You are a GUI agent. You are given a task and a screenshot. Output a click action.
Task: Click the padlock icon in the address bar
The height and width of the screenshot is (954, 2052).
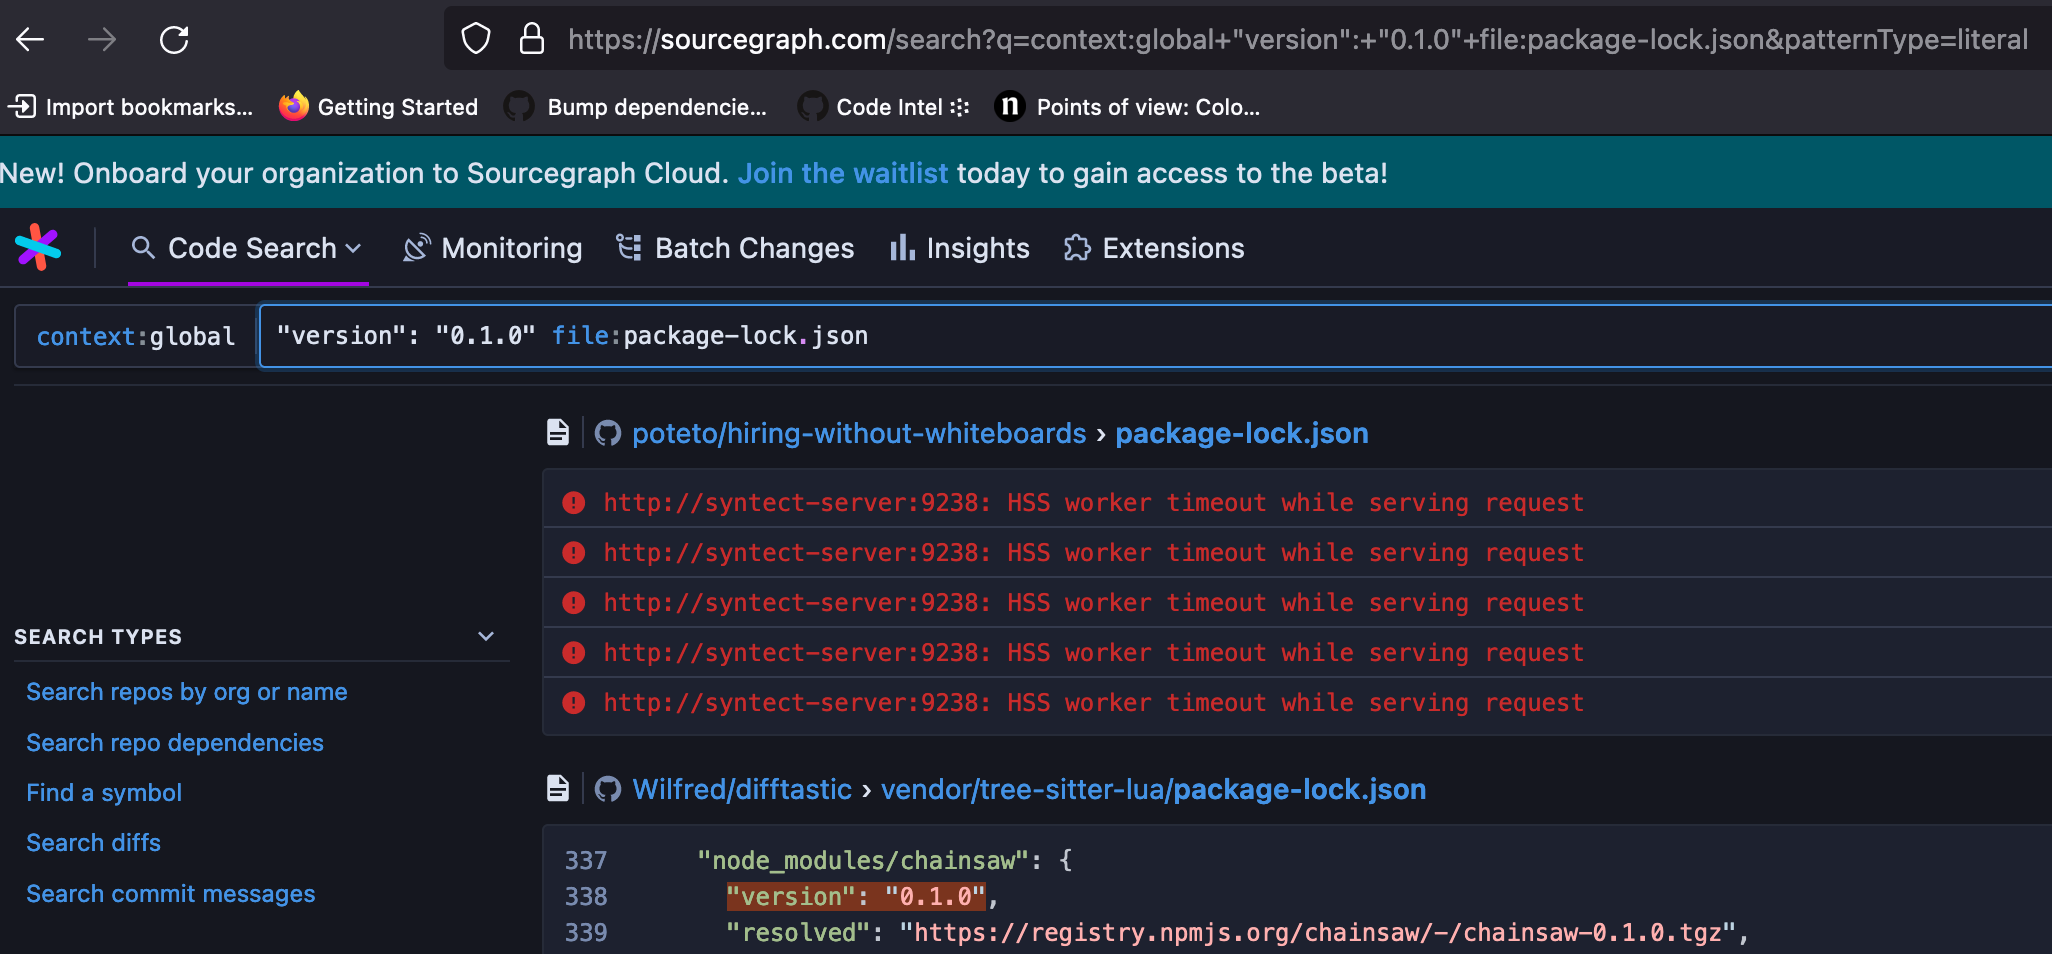[x=531, y=39]
